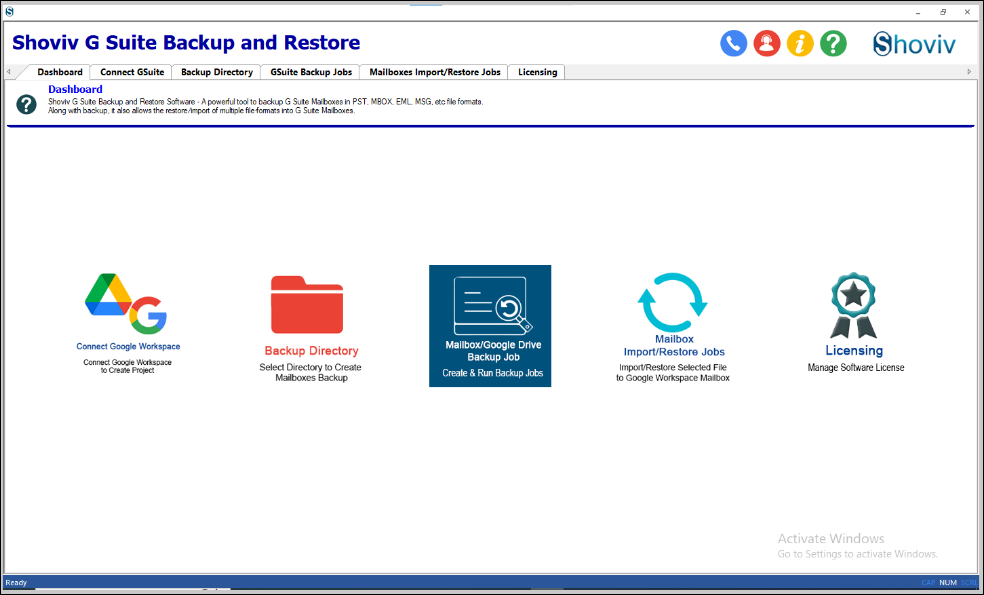
Task: Click the left tab scroll arrow
Action: pos(9,72)
